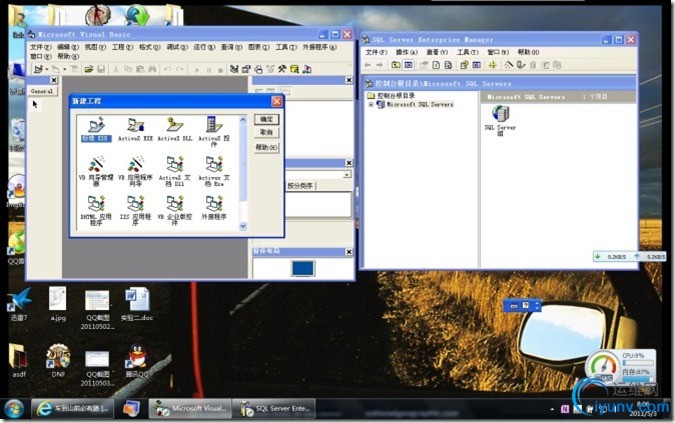Screen dimensions: 675x423
Task: Open the Properties window object combo box
Action: (319, 175)
